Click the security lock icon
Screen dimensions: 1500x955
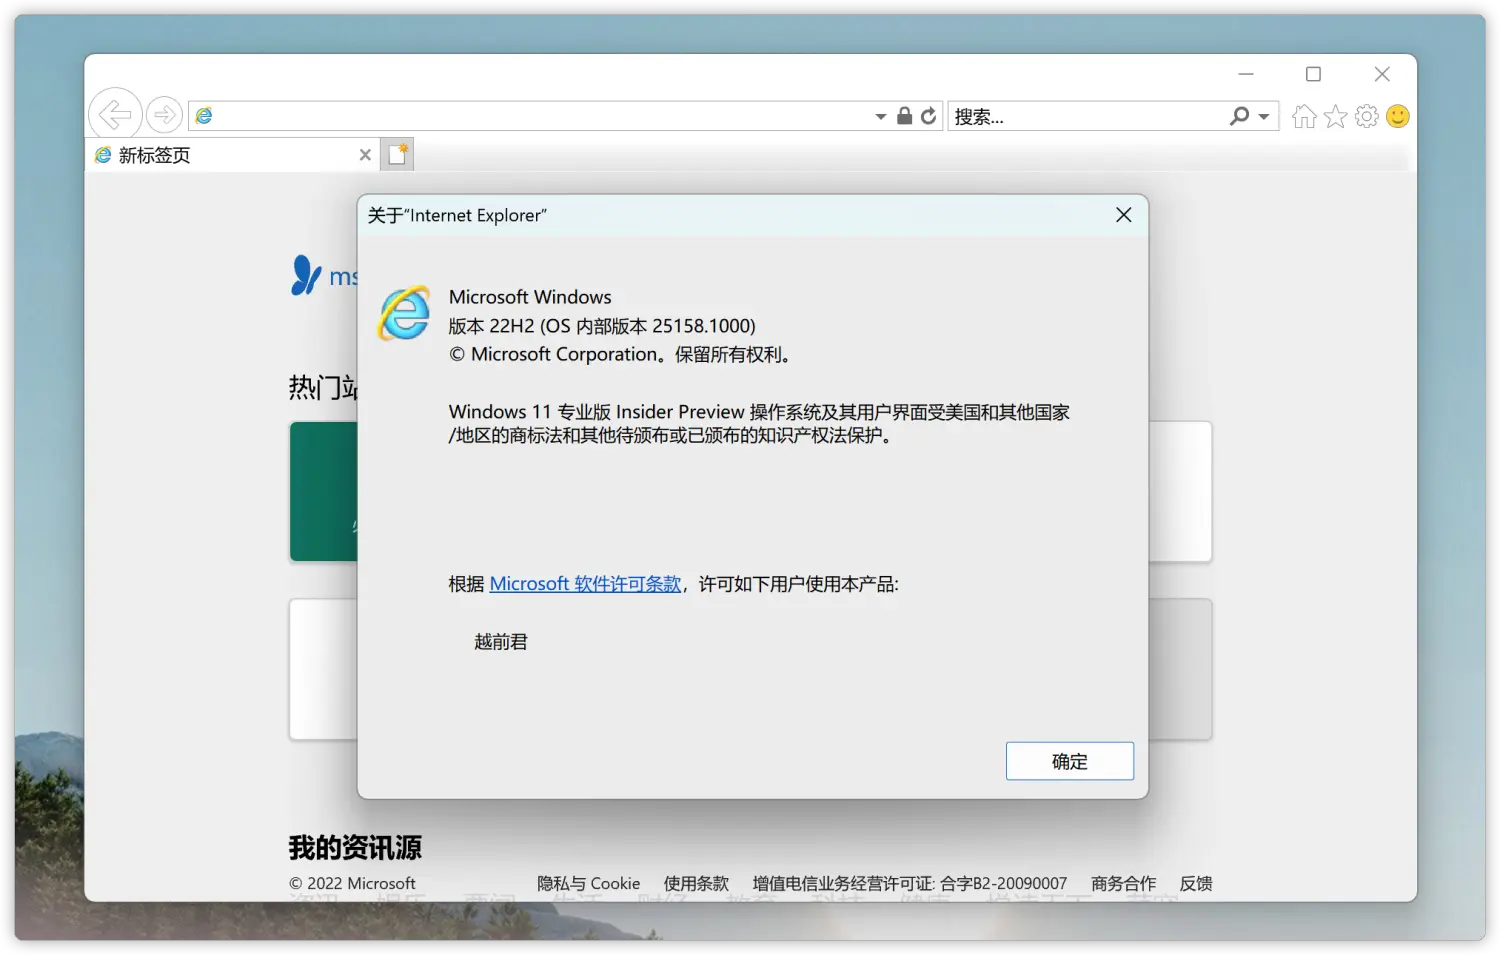[904, 116]
